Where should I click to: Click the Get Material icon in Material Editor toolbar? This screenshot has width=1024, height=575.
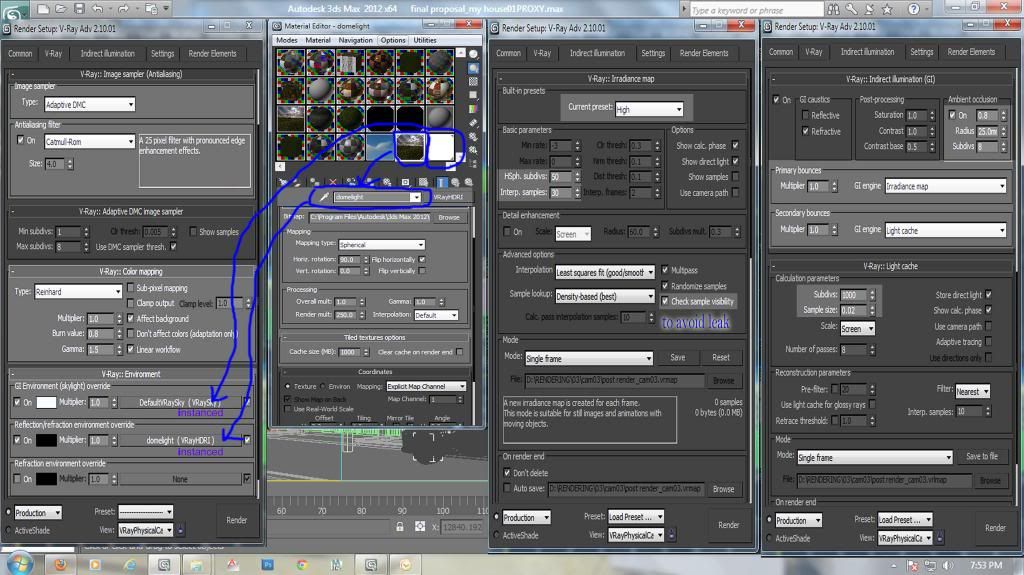pos(283,182)
